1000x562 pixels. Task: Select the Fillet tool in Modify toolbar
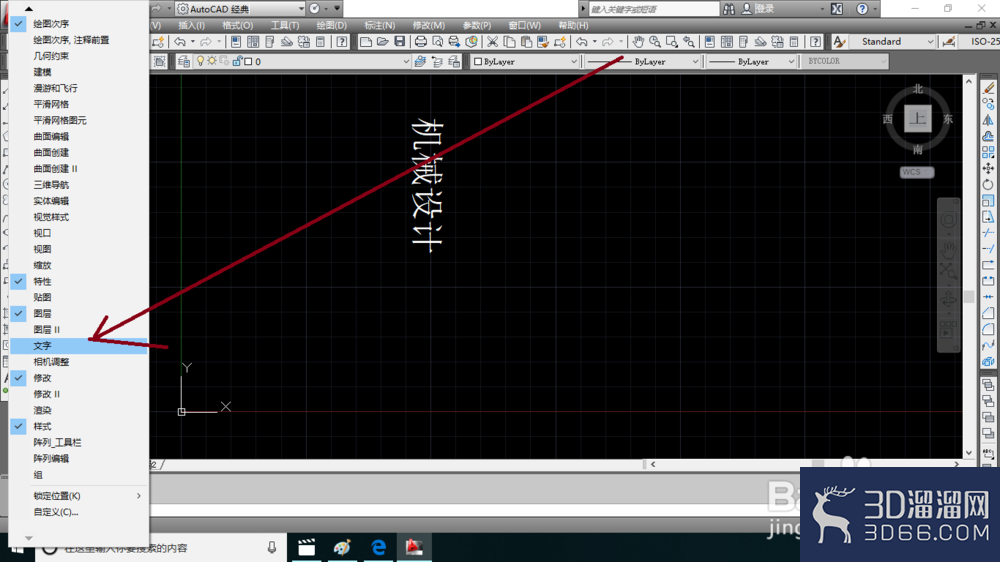tap(988, 329)
